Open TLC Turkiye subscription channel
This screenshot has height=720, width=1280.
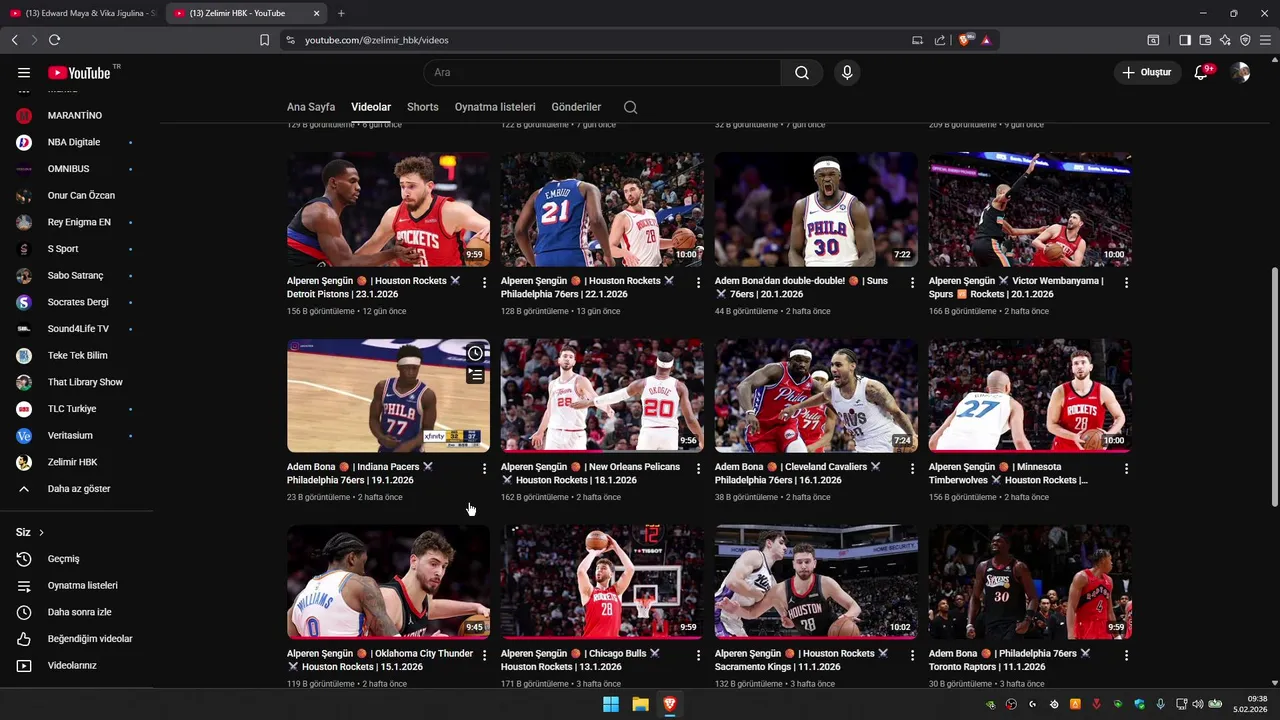(x=70, y=409)
